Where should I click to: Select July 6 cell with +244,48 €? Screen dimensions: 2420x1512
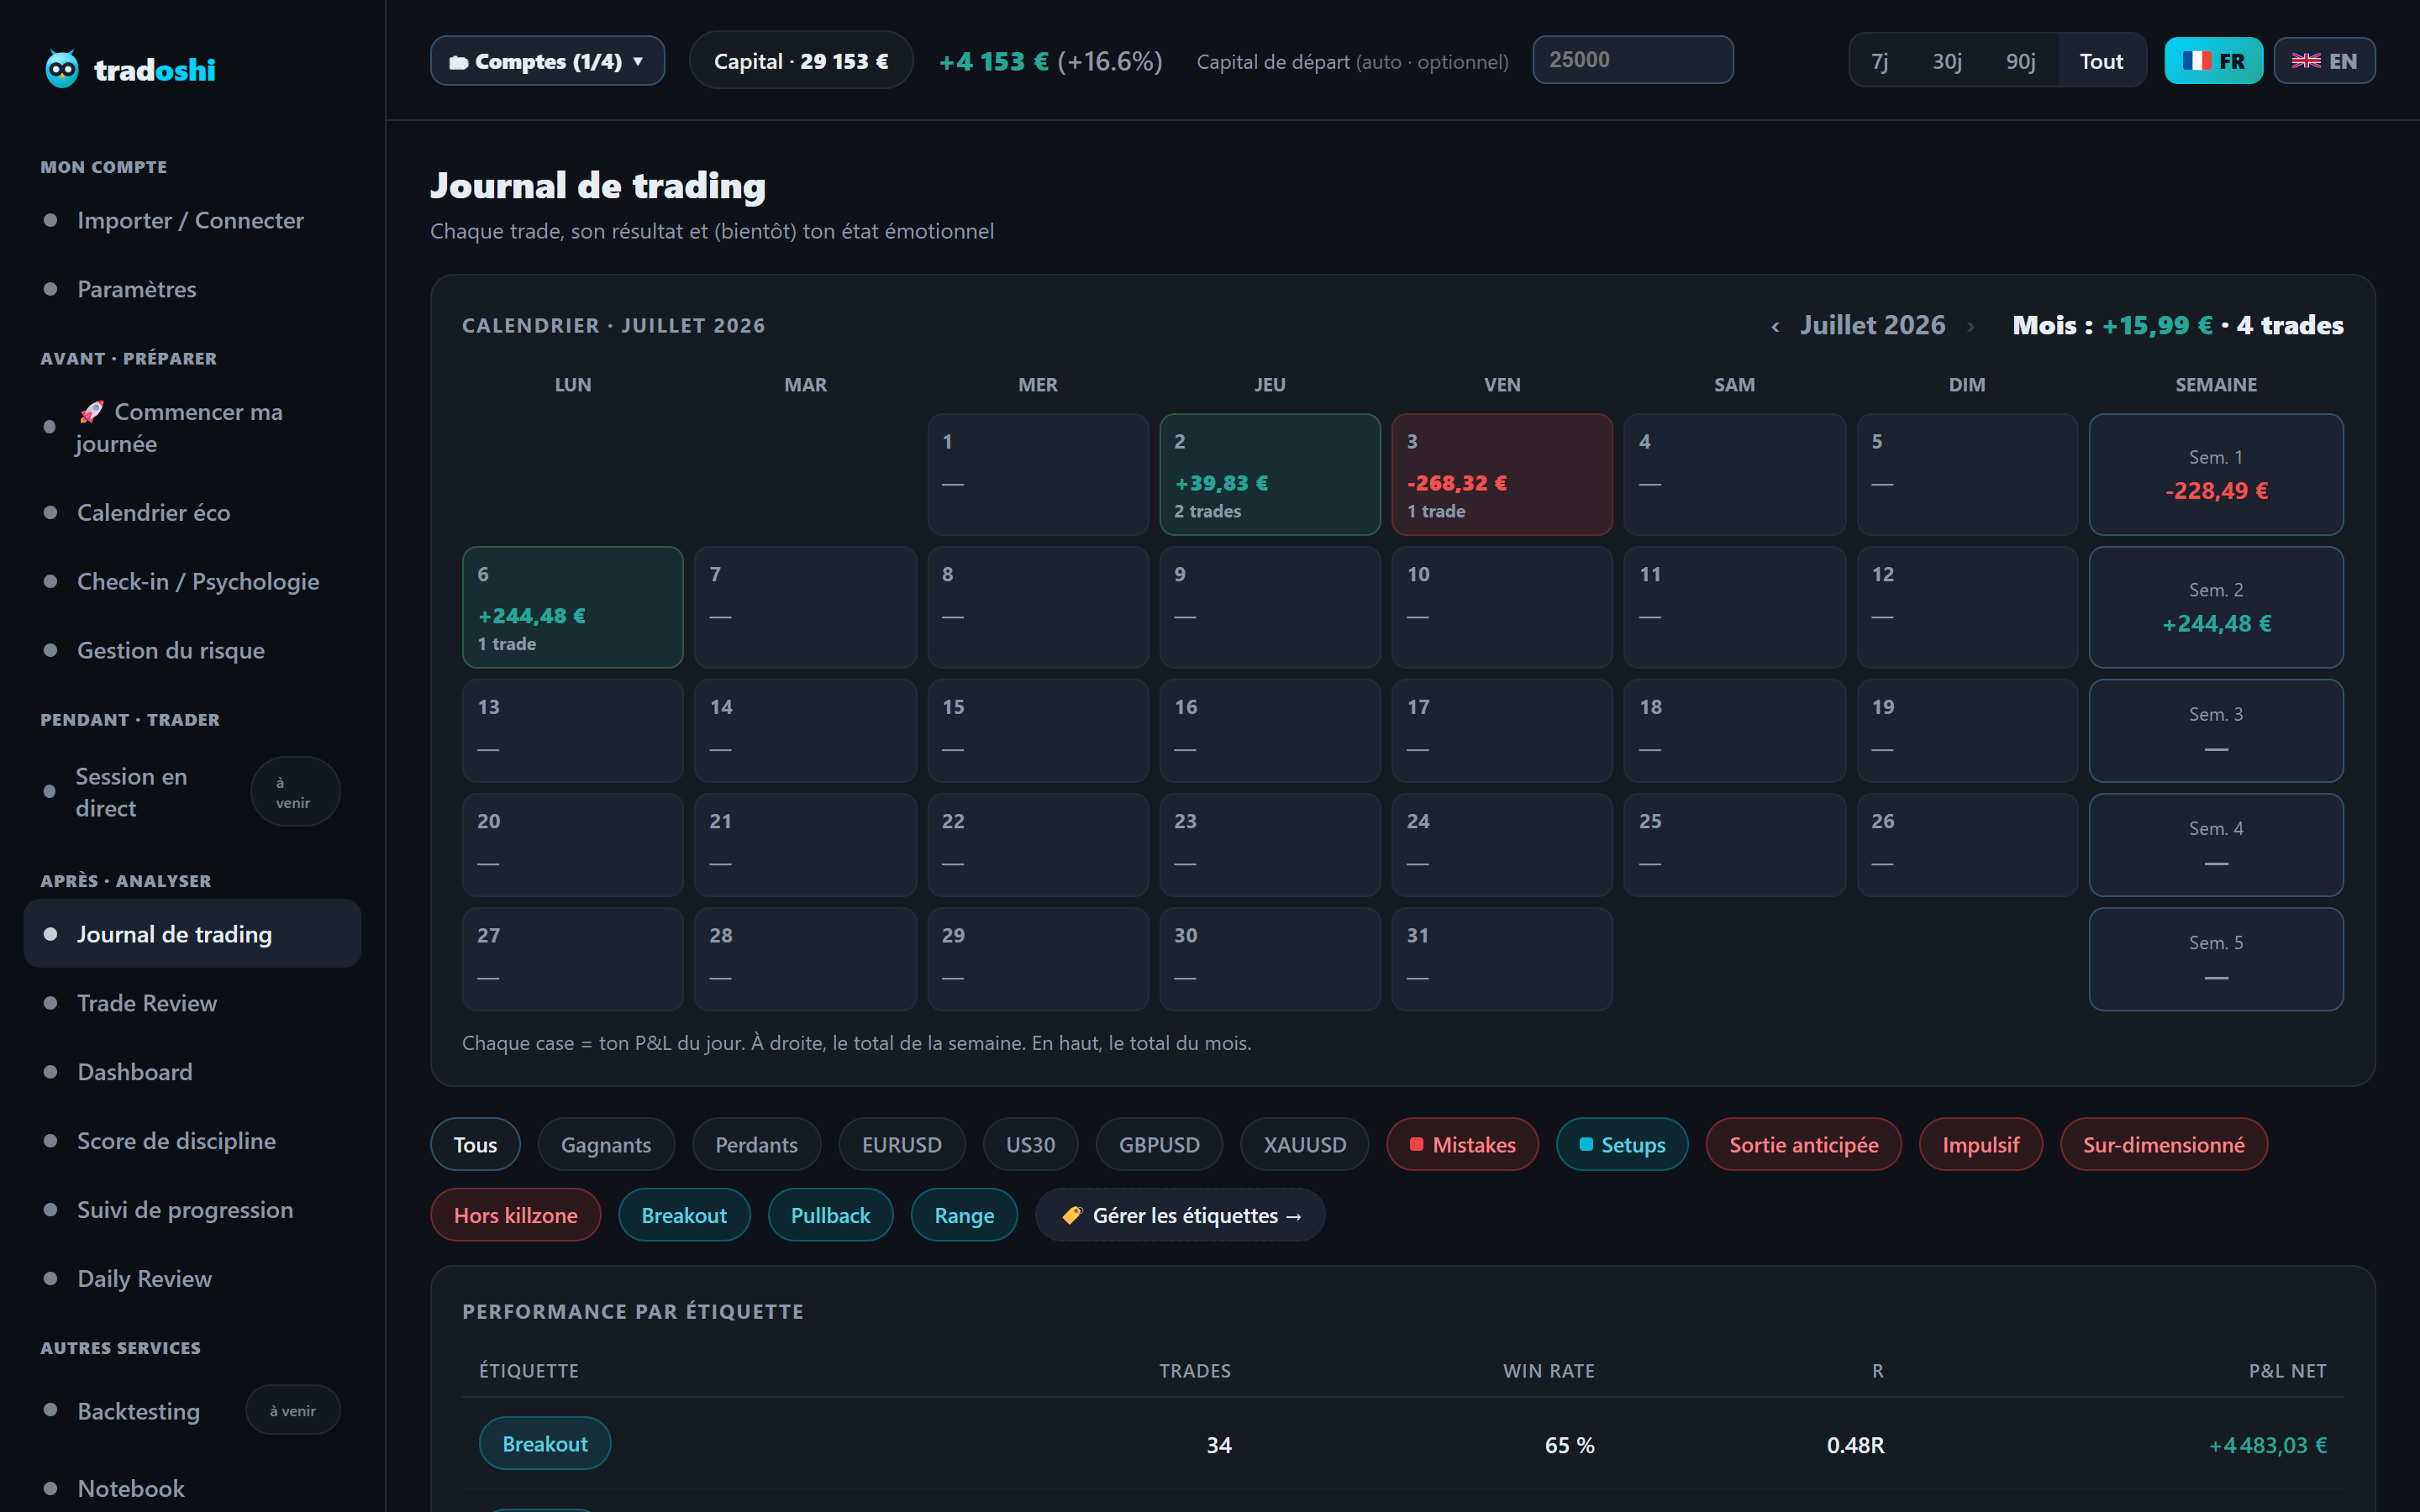click(572, 607)
